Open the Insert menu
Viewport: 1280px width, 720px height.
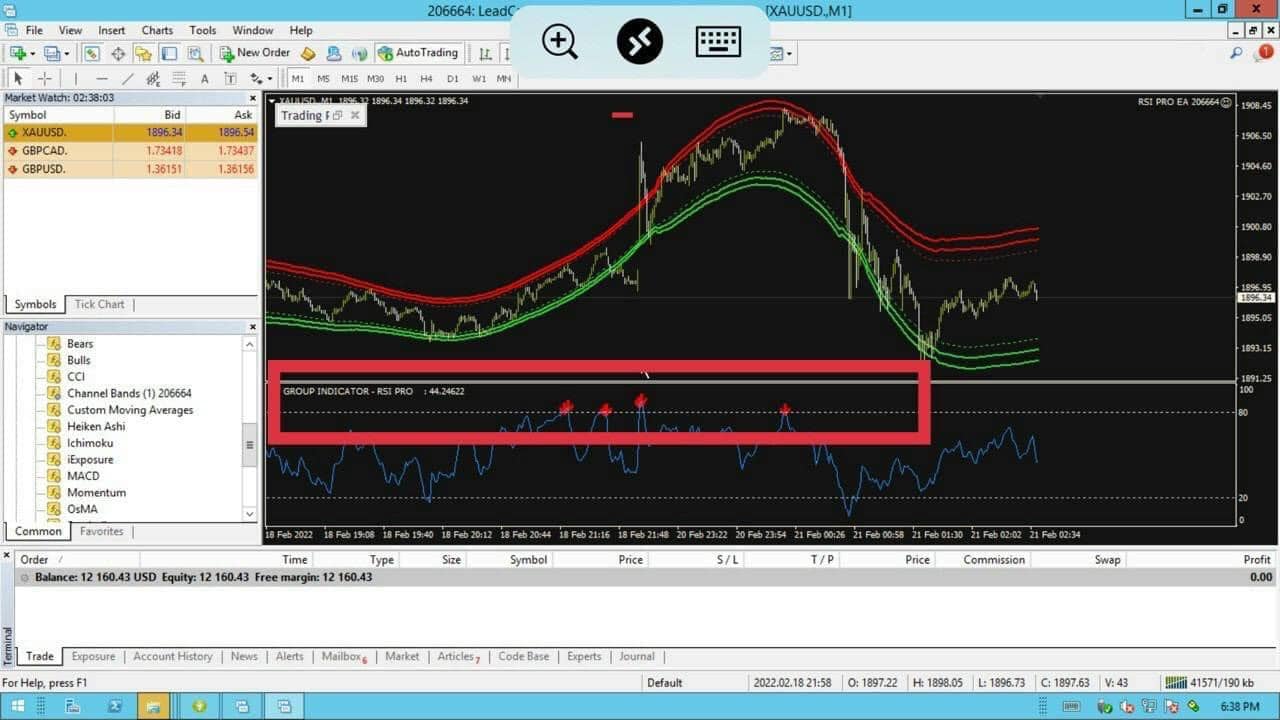pos(112,30)
